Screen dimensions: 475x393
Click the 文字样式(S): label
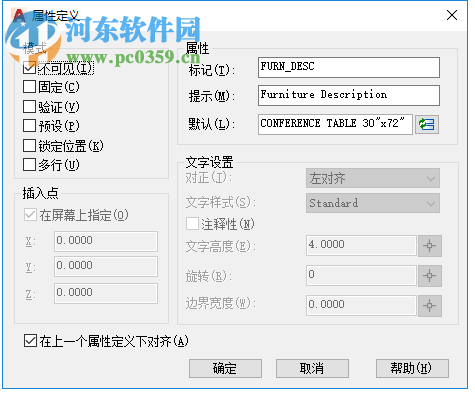[221, 202]
